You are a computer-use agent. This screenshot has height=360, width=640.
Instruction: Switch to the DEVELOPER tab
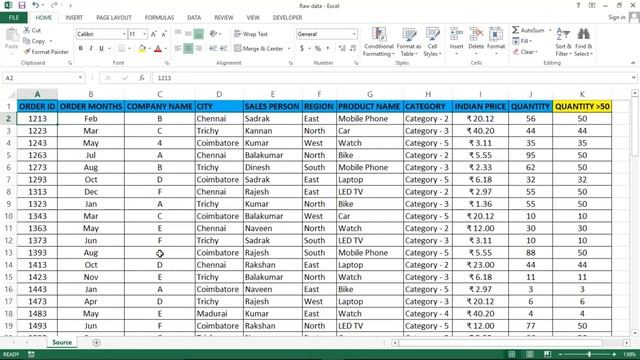click(287, 18)
